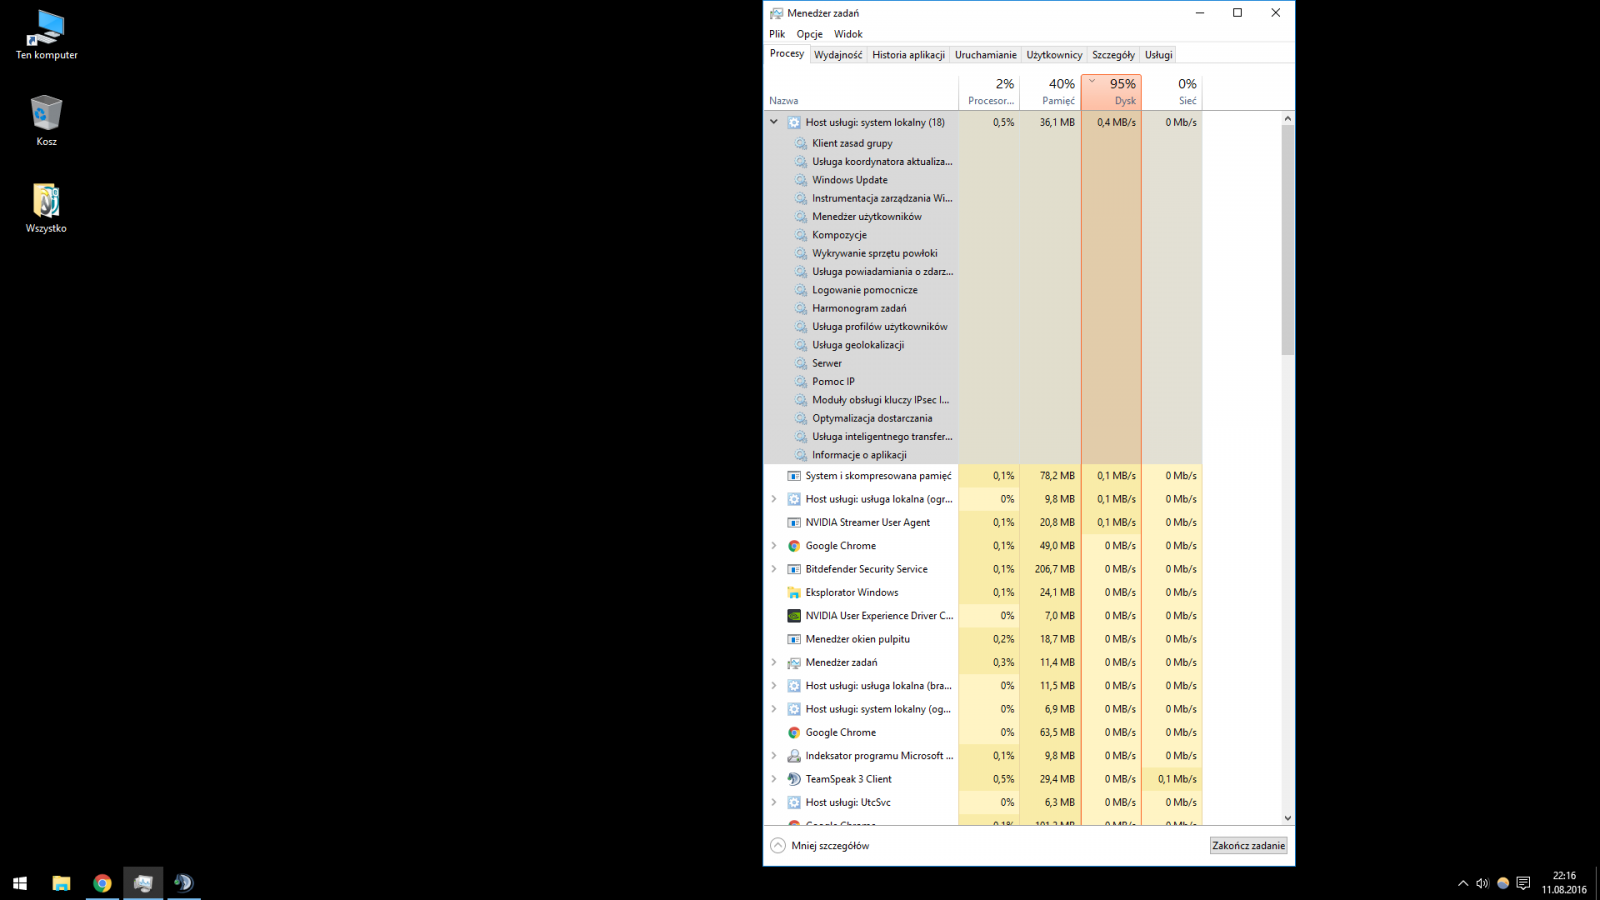Screen dimensions: 1600x900
Task: Switch to the Użytkownicy tab
Action: pos(1054,55)
